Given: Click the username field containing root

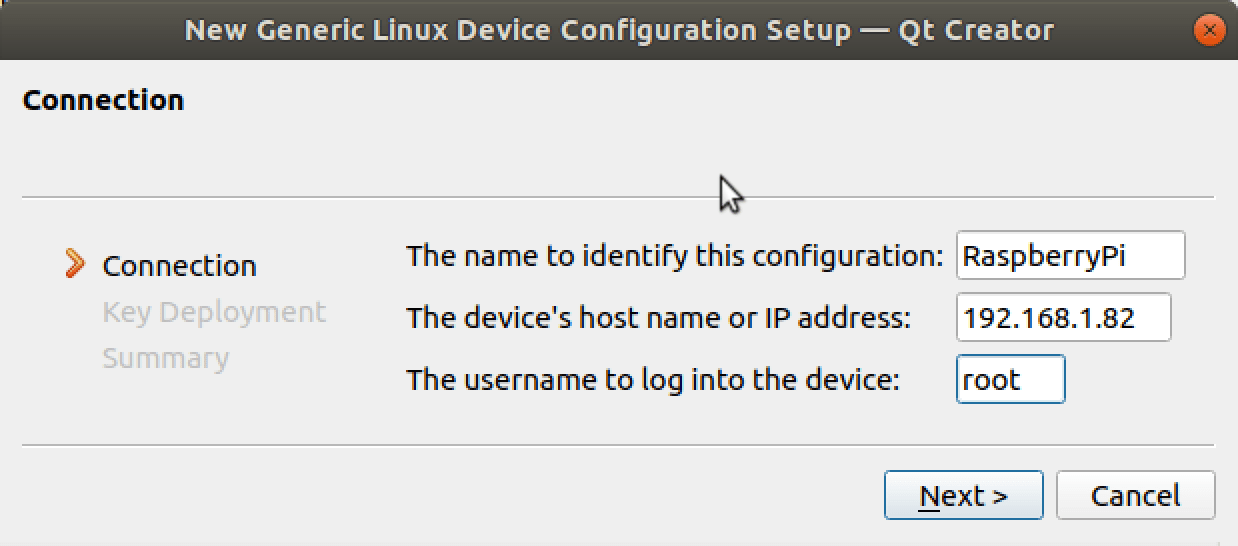Looking at the screenshot, I should [x=1010, y=380].
